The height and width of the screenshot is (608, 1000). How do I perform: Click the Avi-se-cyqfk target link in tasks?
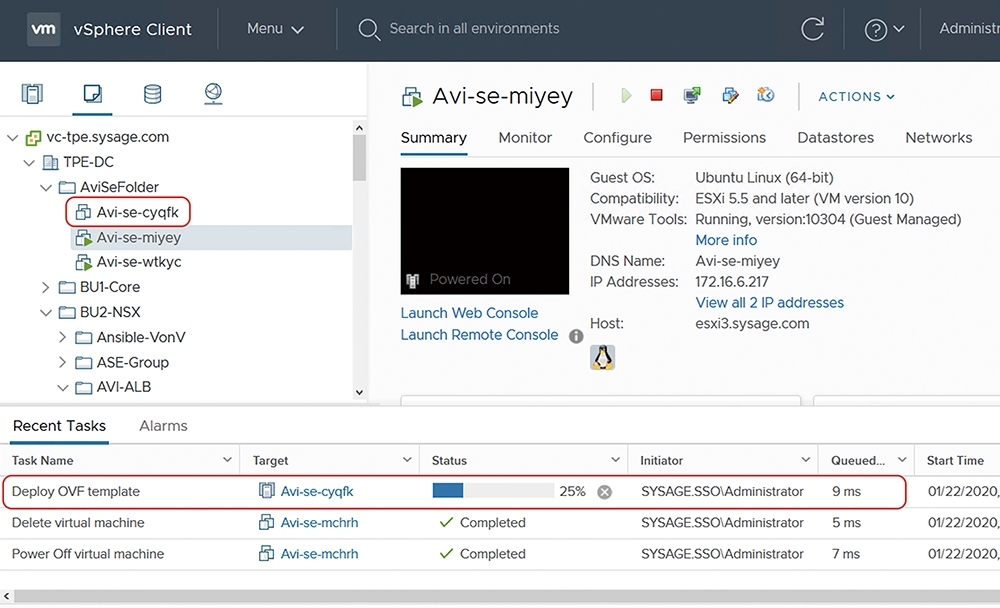[317, 492]
